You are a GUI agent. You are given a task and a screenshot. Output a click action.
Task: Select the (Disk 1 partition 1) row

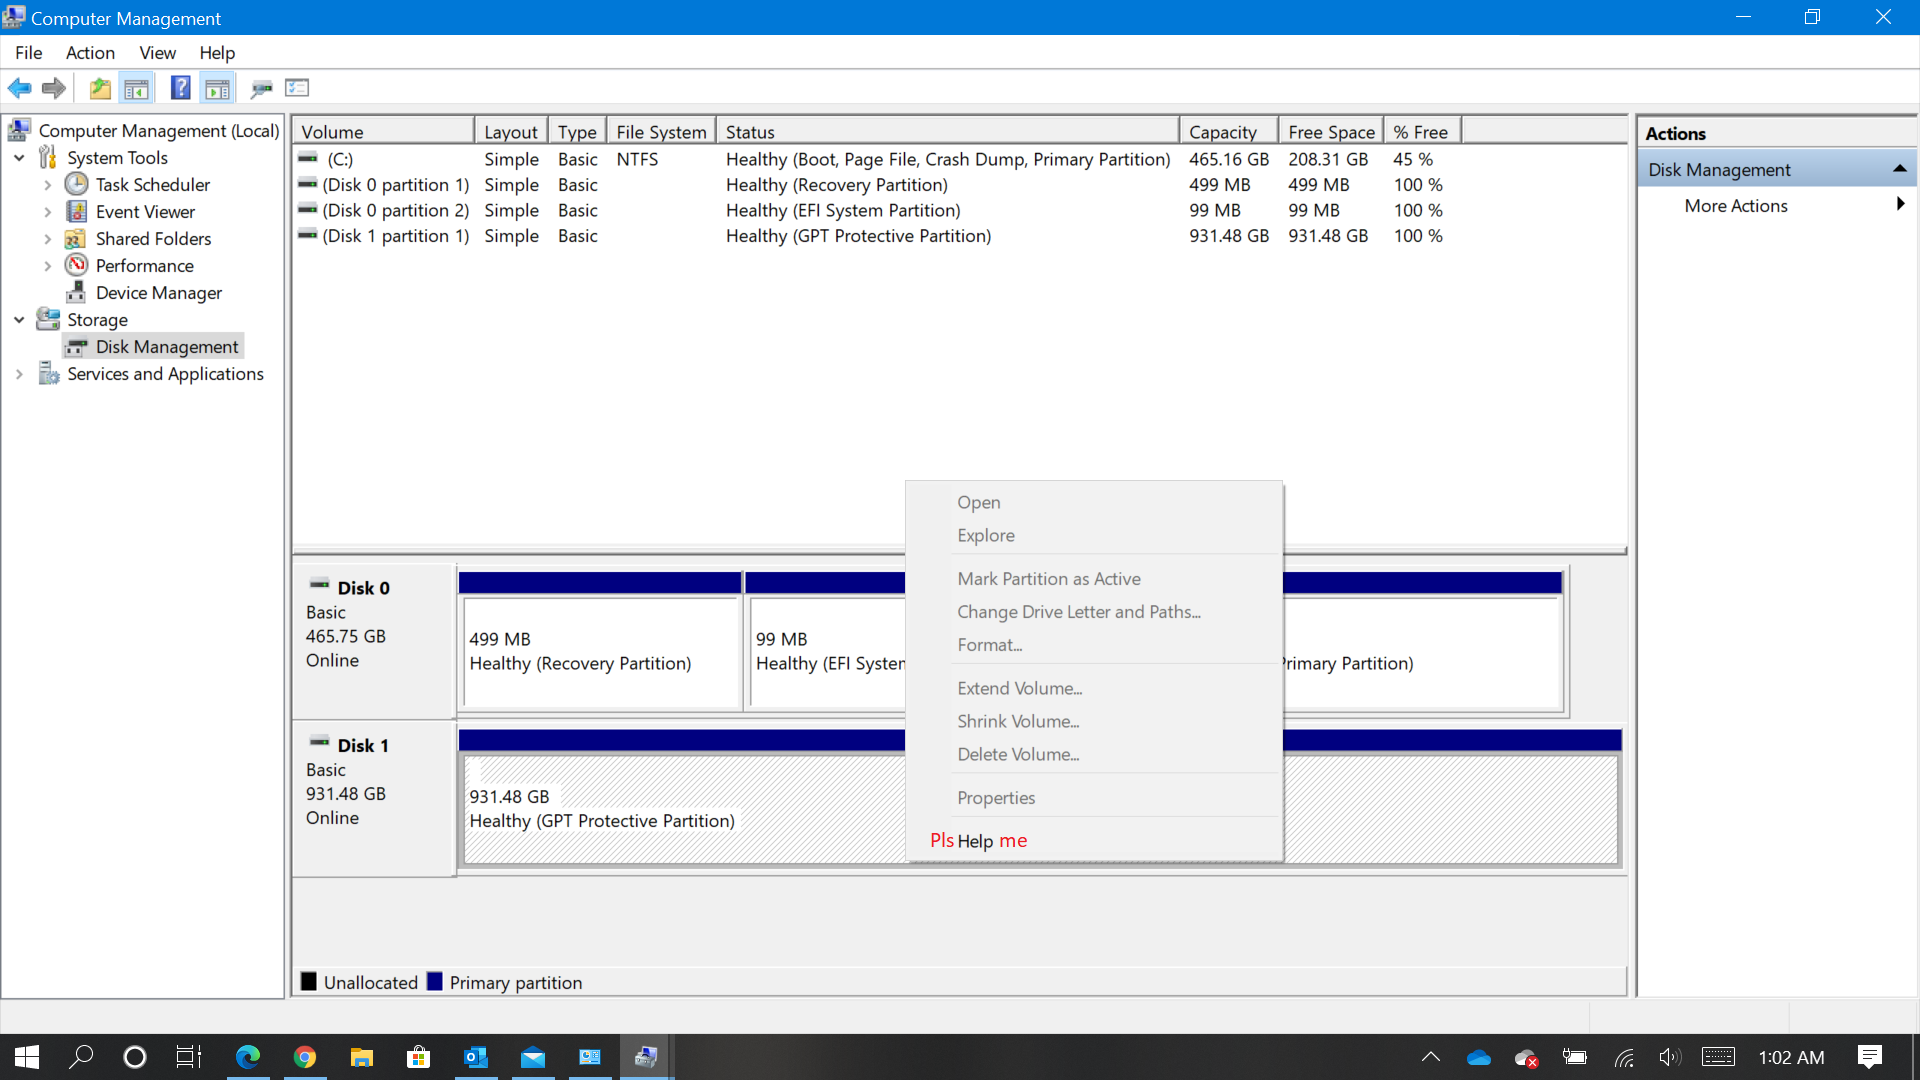[870, 235]
